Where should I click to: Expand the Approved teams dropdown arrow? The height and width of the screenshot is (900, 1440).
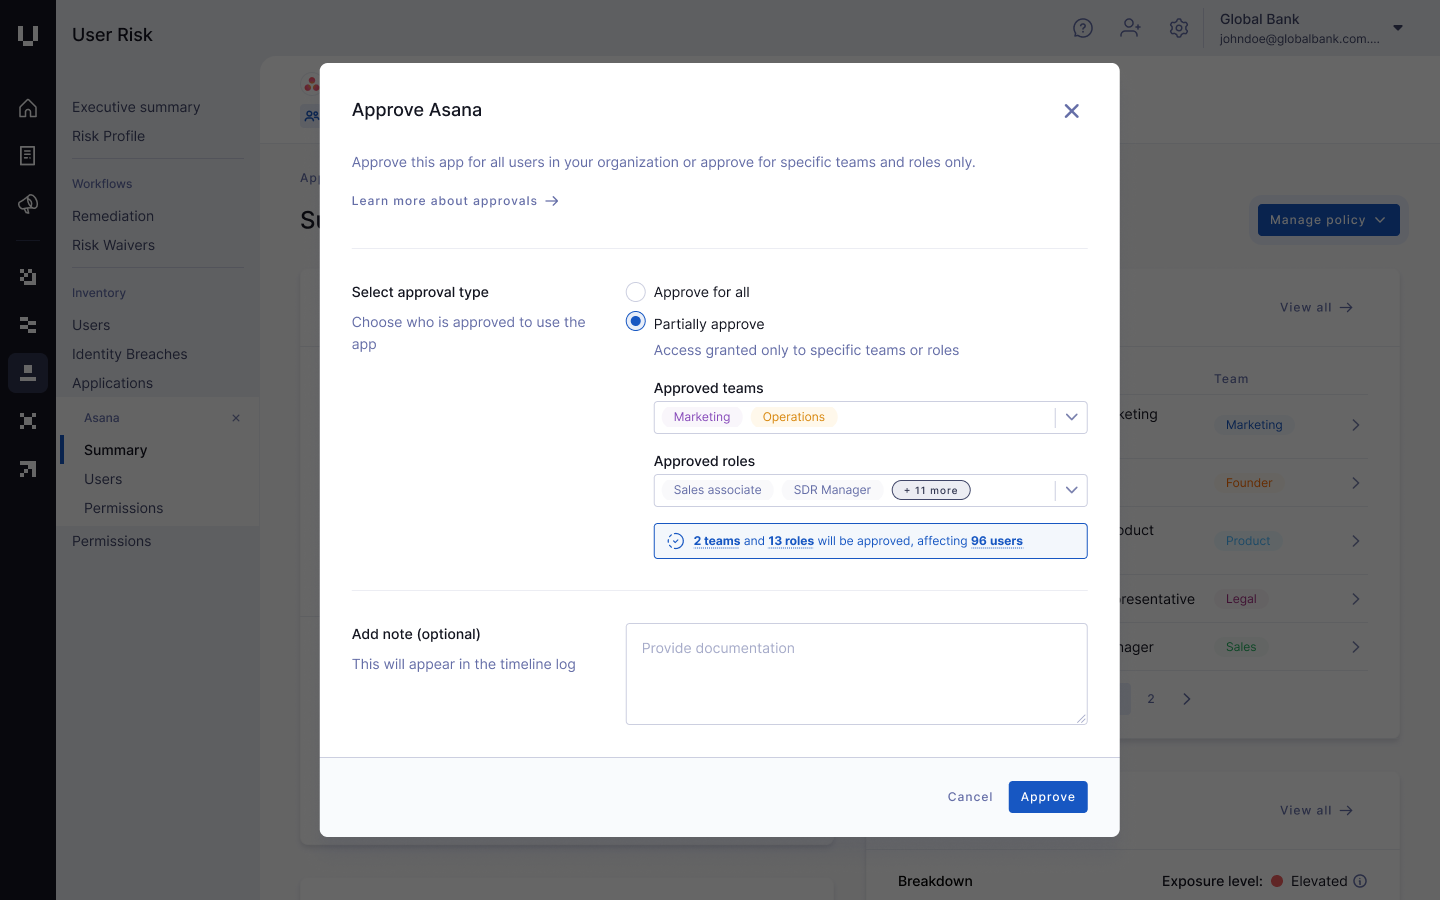(x=1071, y=417)
